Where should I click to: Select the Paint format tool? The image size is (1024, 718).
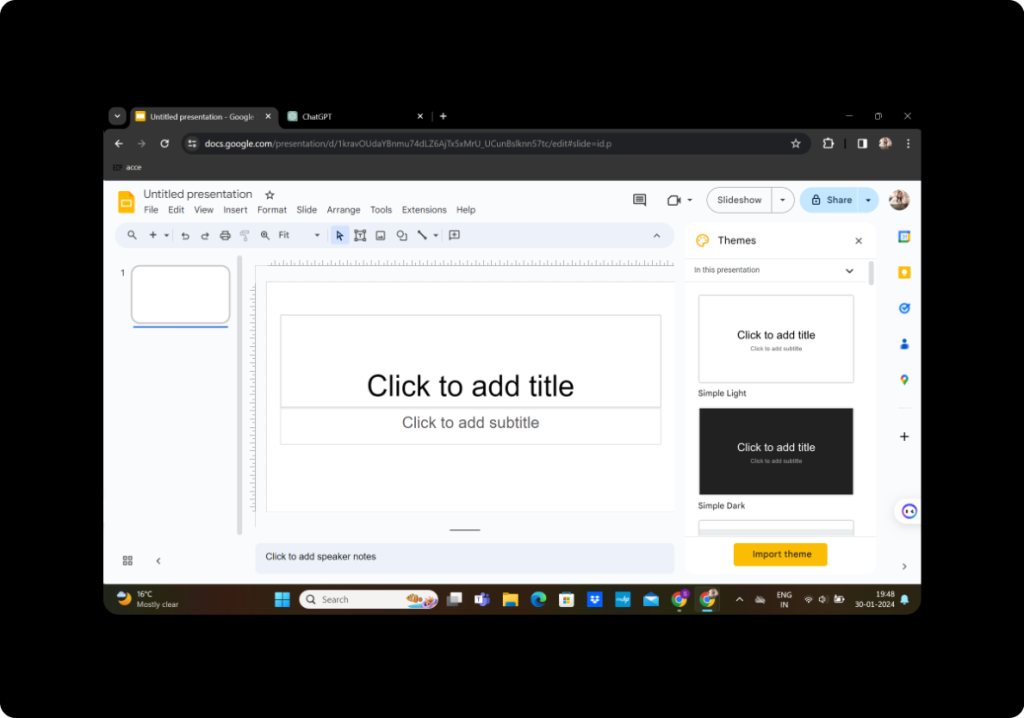[245, 236]
